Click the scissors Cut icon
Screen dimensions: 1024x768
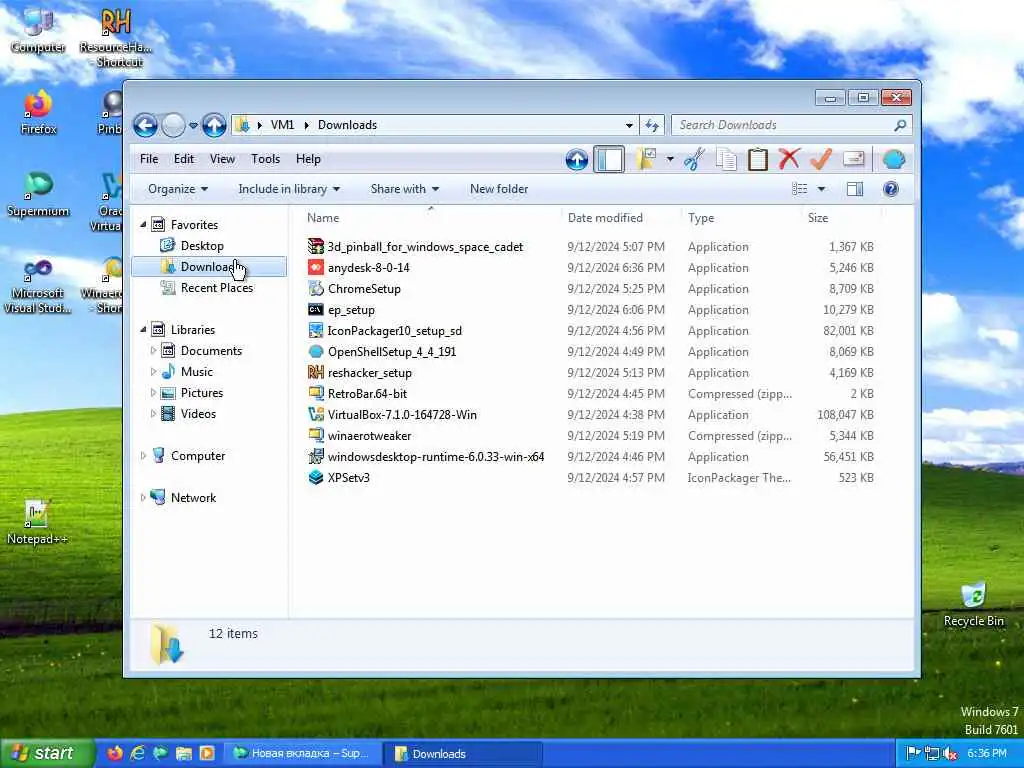coord(694,159)
